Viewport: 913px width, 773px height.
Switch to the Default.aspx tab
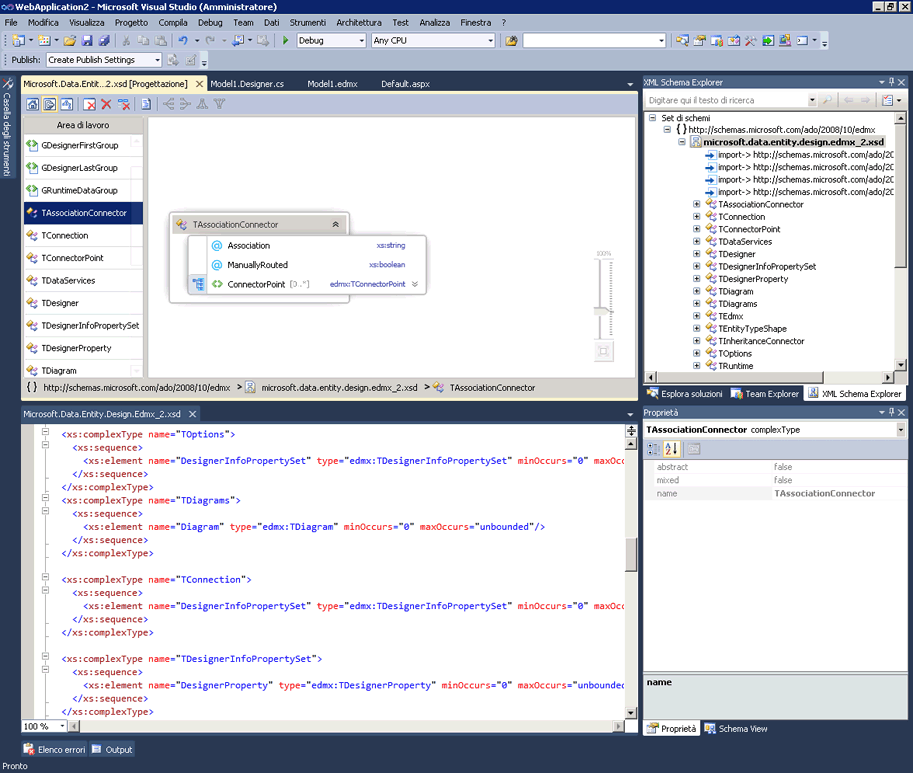click(x=405, y=84)
